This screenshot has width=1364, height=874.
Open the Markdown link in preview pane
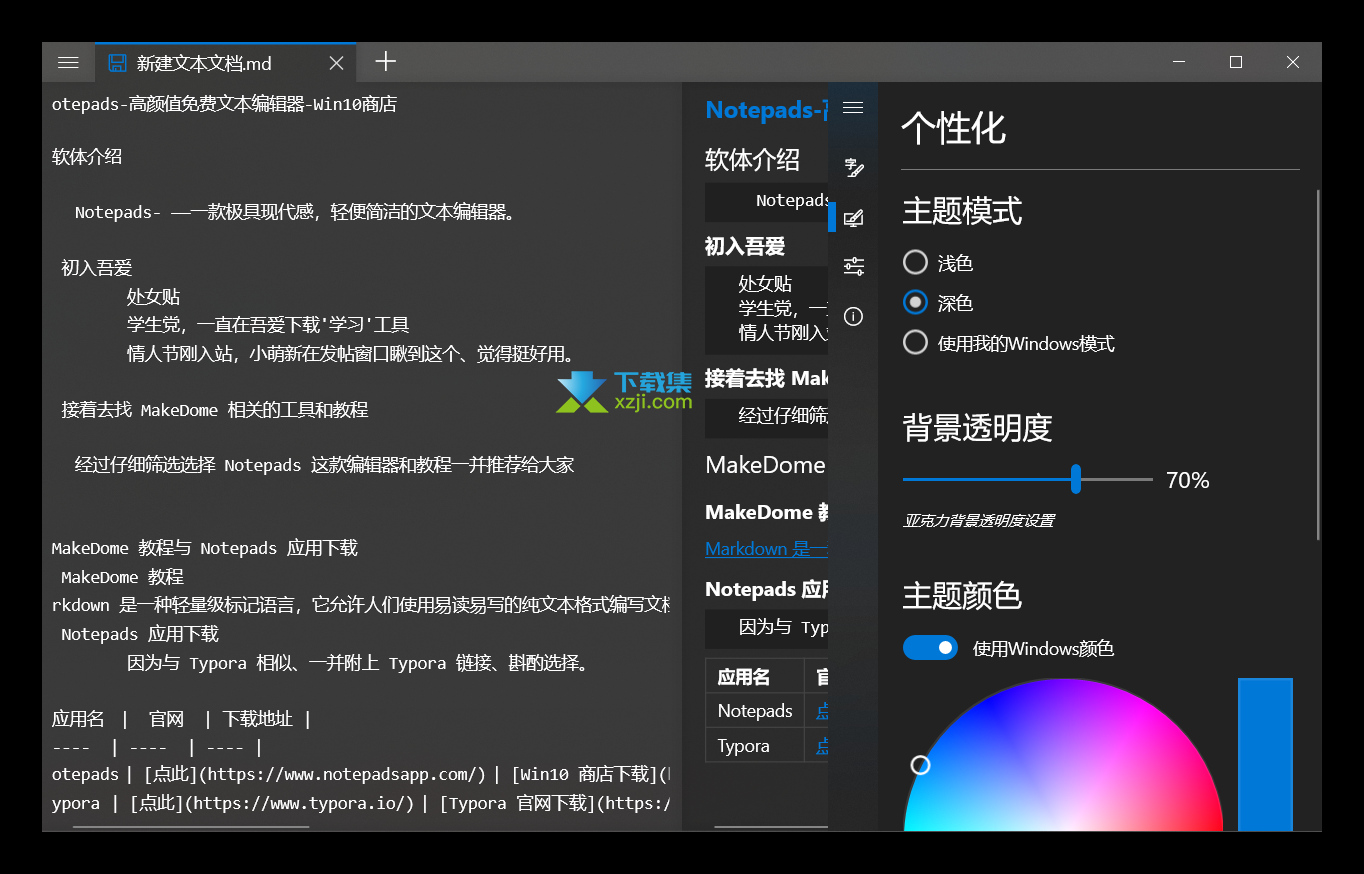click(766, 548)
